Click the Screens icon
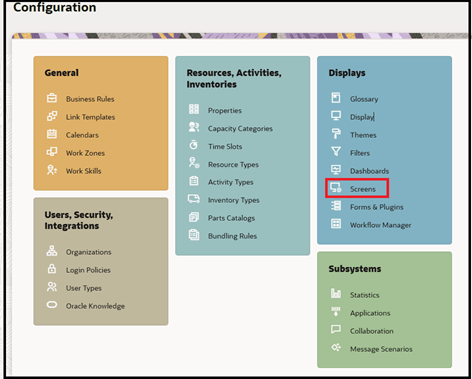 (336, 188)
